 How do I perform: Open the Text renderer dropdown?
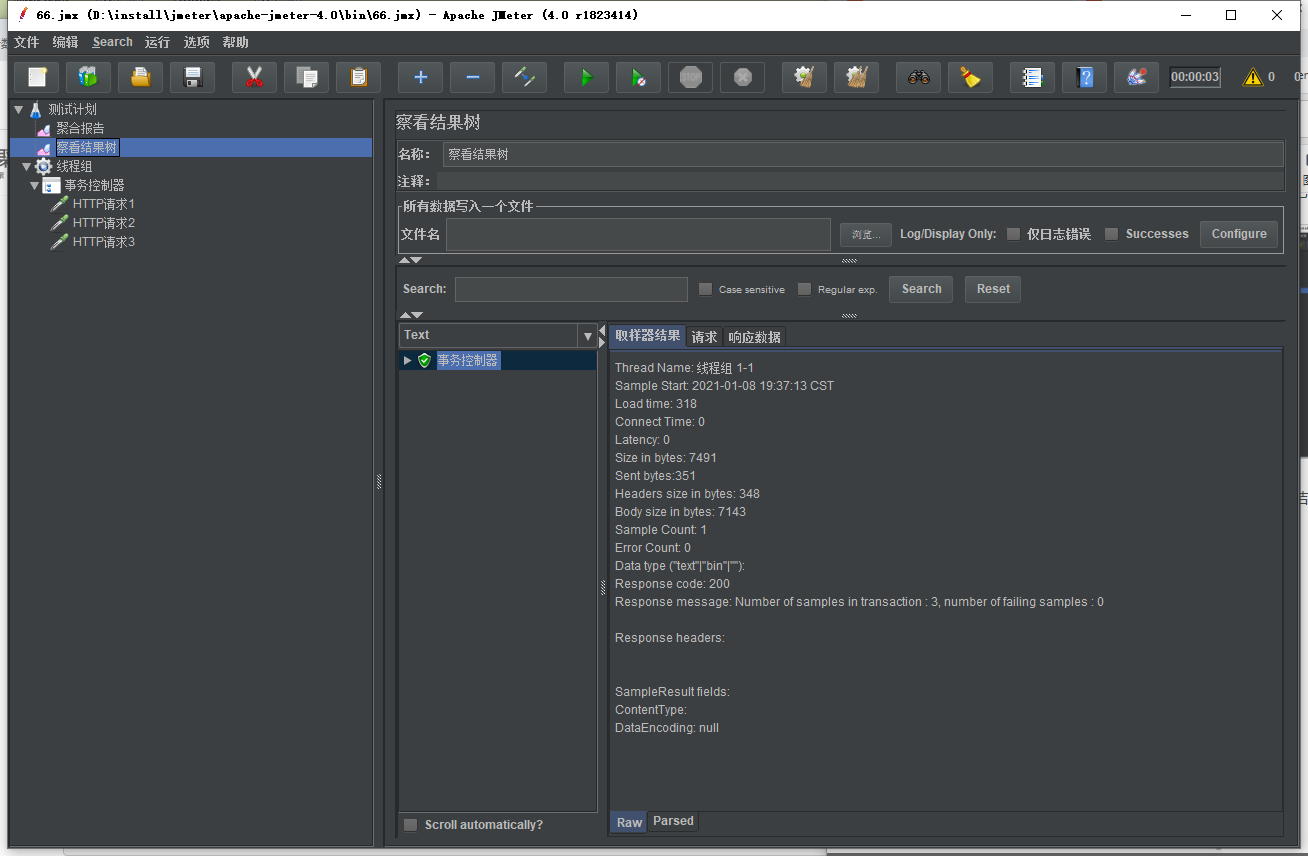pyautogui.click(x=588, y=336)
